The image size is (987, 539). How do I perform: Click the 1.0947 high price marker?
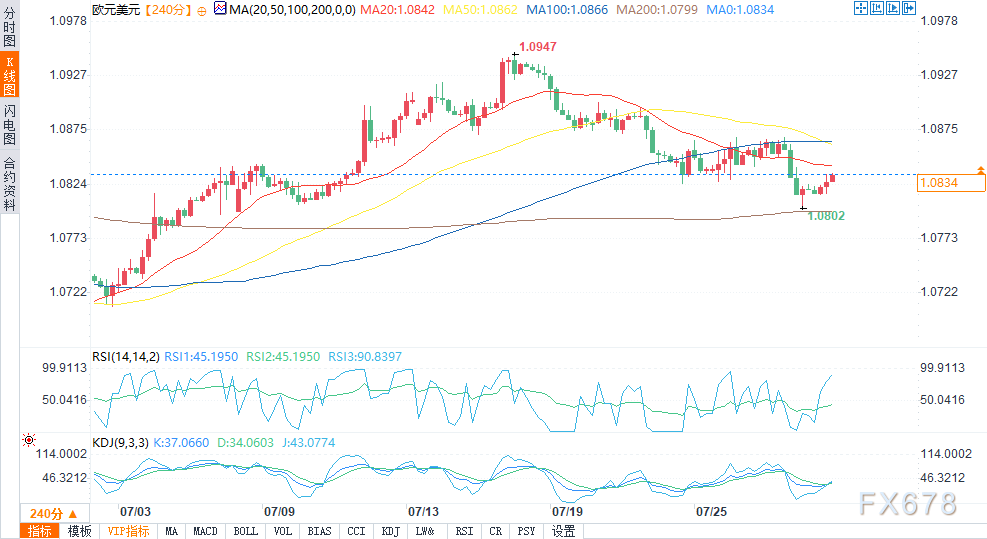(538, 47)
